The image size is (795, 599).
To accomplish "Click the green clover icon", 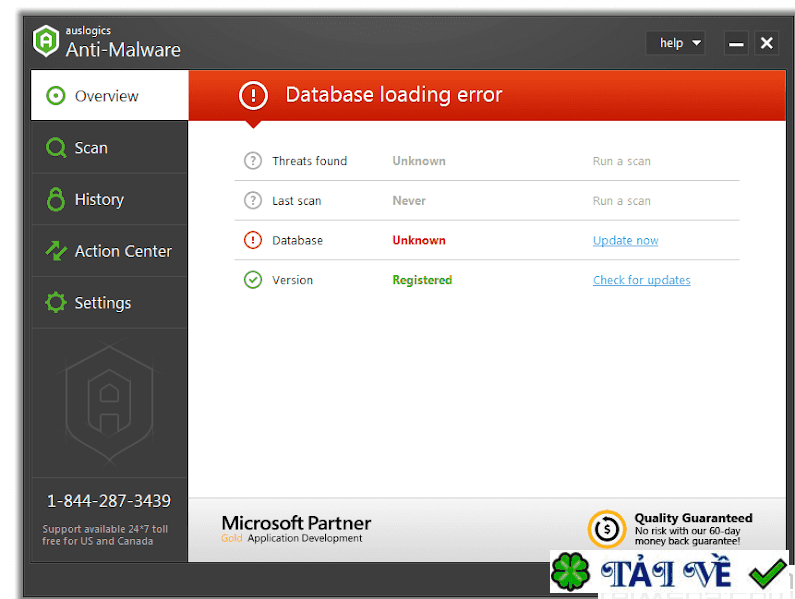I will (571, 572).
